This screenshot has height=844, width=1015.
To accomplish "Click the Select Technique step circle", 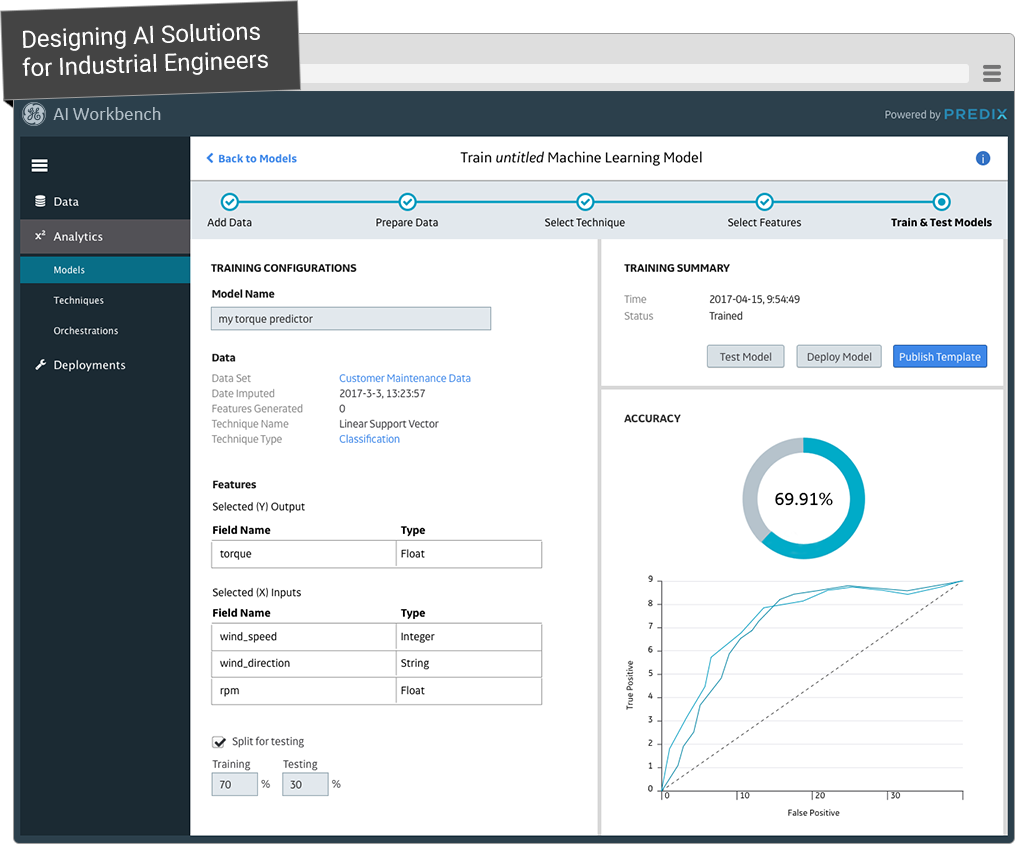I will click(x=585, y=202).
